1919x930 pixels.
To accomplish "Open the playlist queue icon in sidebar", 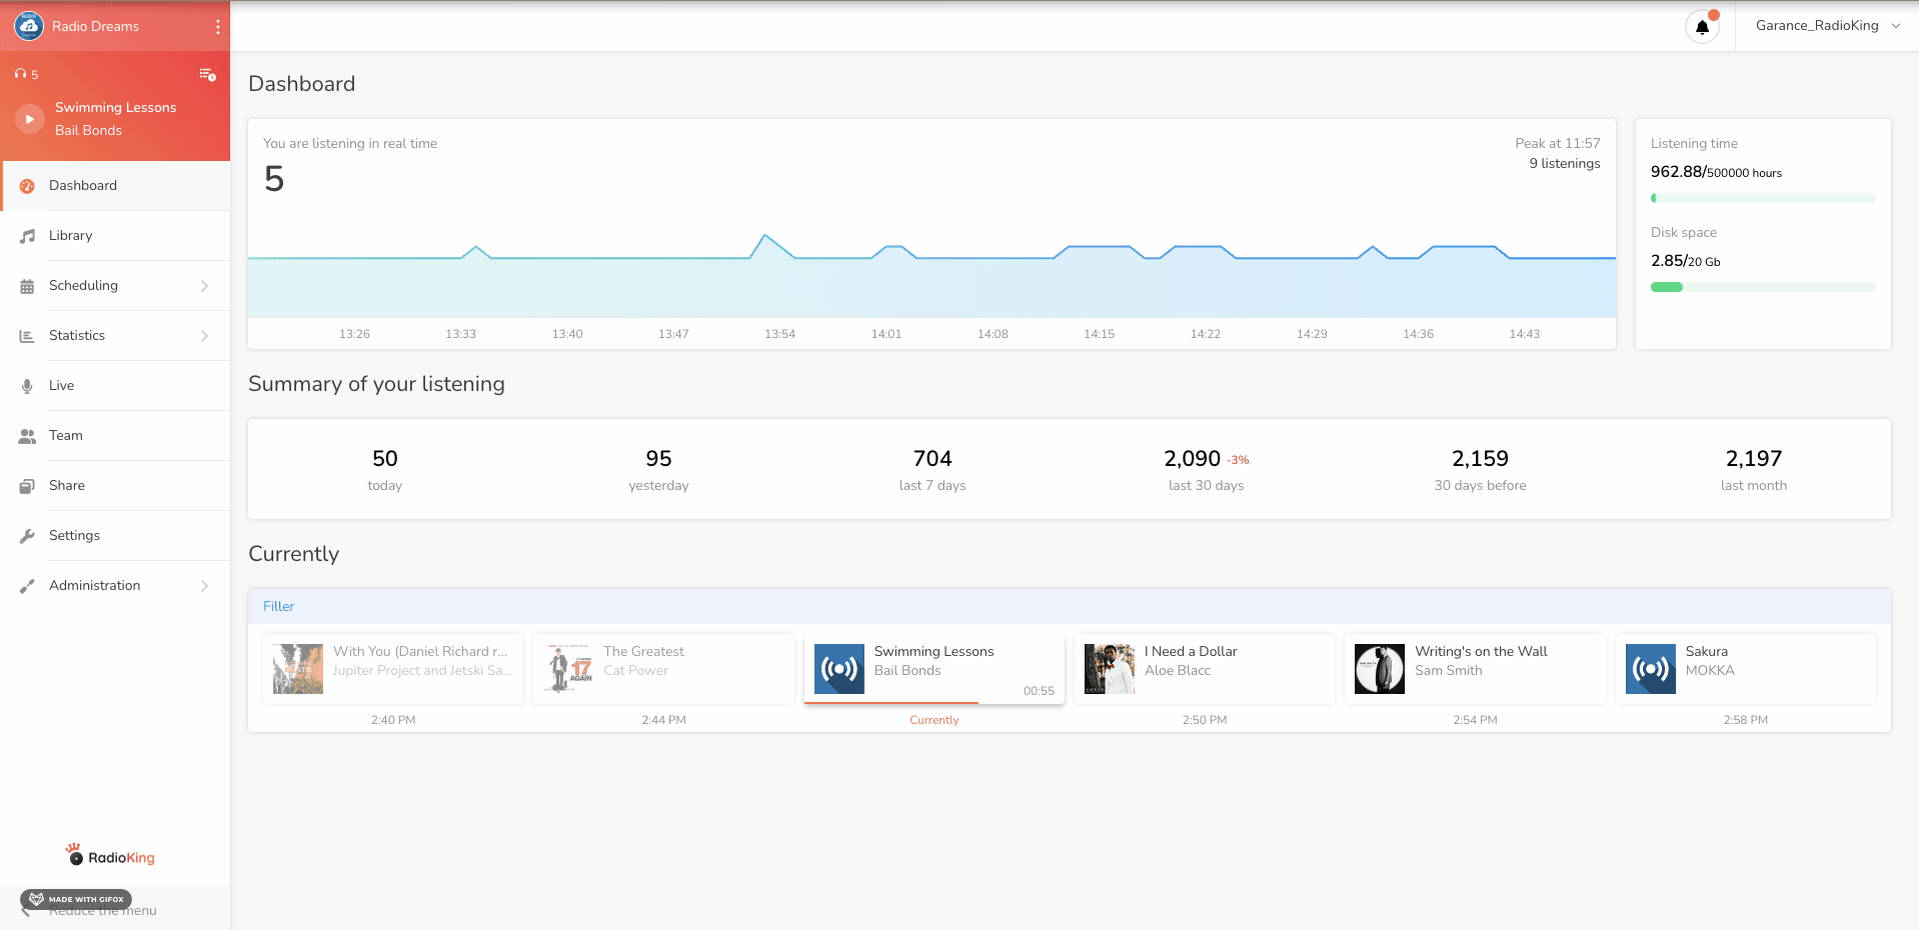I will 207,75.
